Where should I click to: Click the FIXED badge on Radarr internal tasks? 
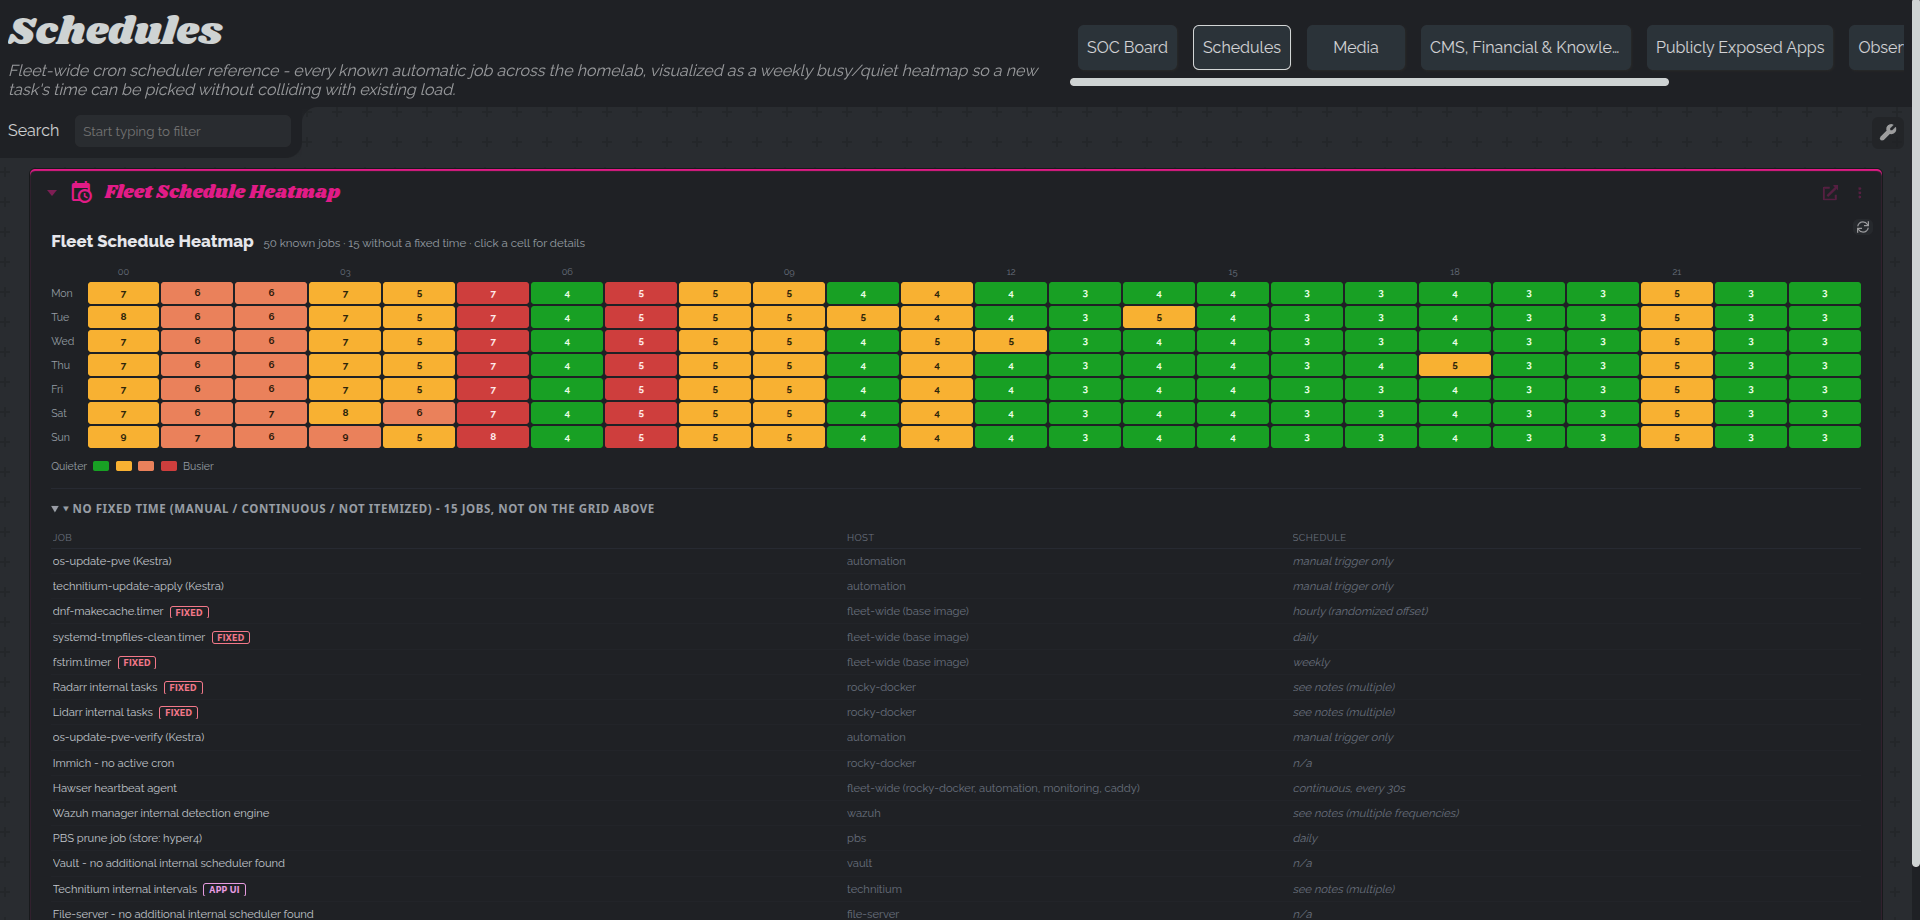pyautogui.click(x=183, y=687)
